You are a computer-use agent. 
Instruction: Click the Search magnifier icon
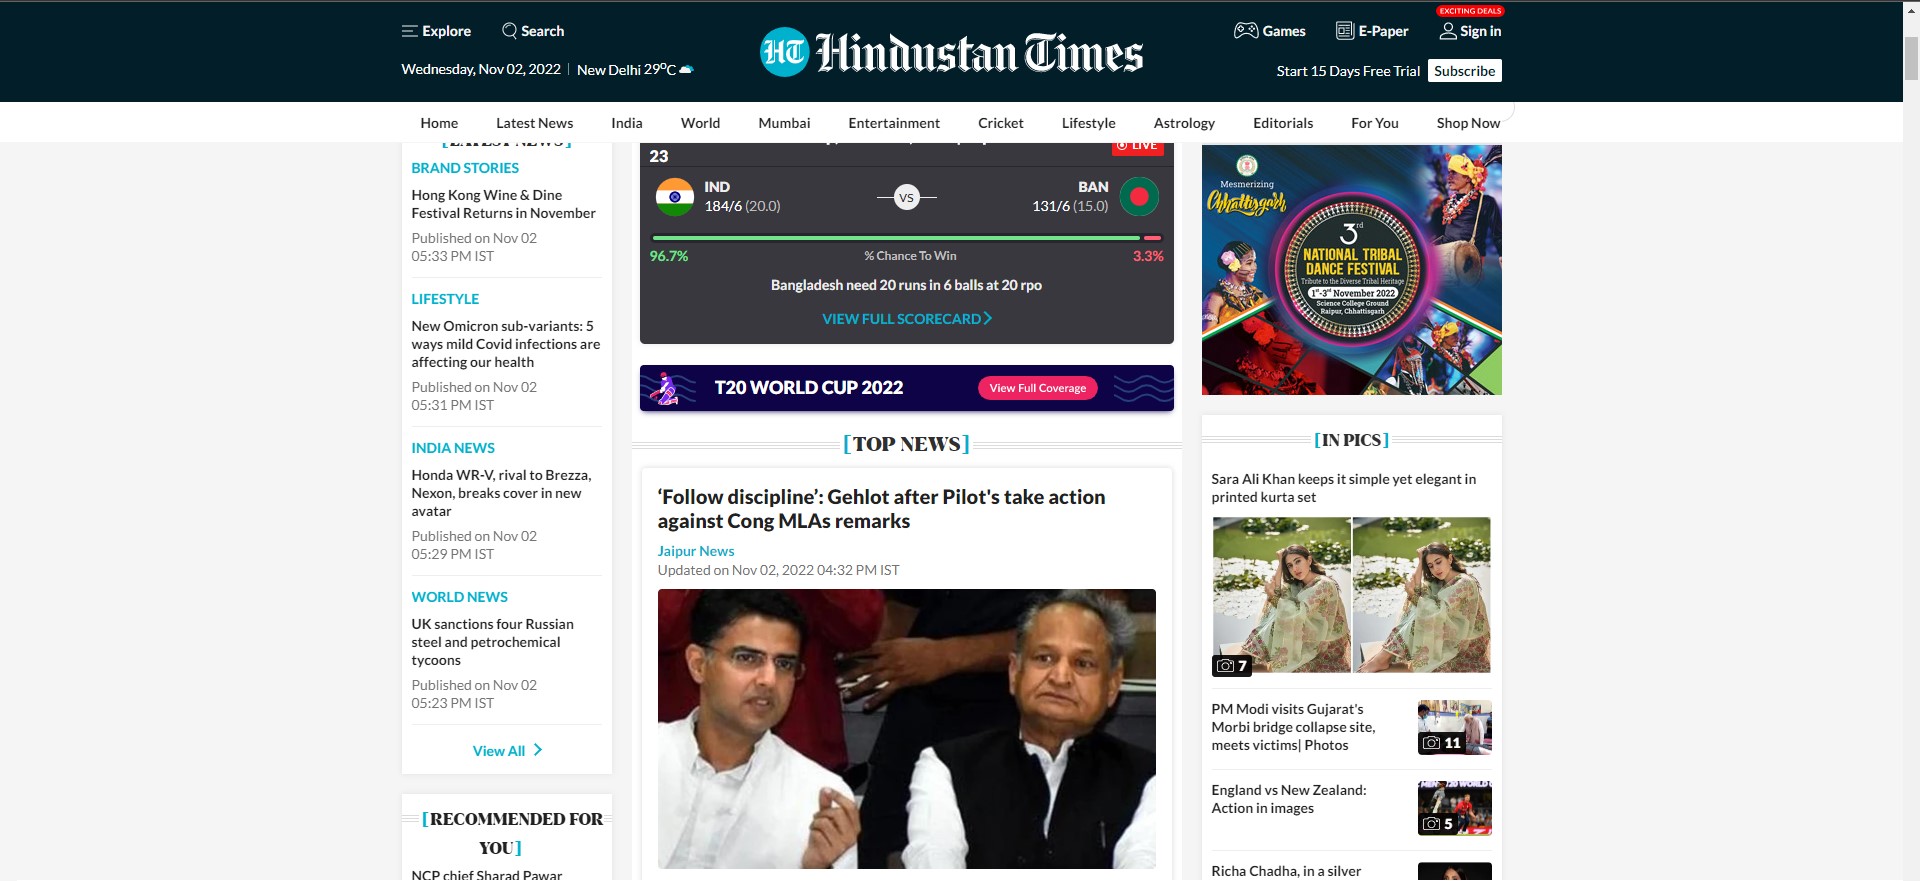click(x=510, y=31)
